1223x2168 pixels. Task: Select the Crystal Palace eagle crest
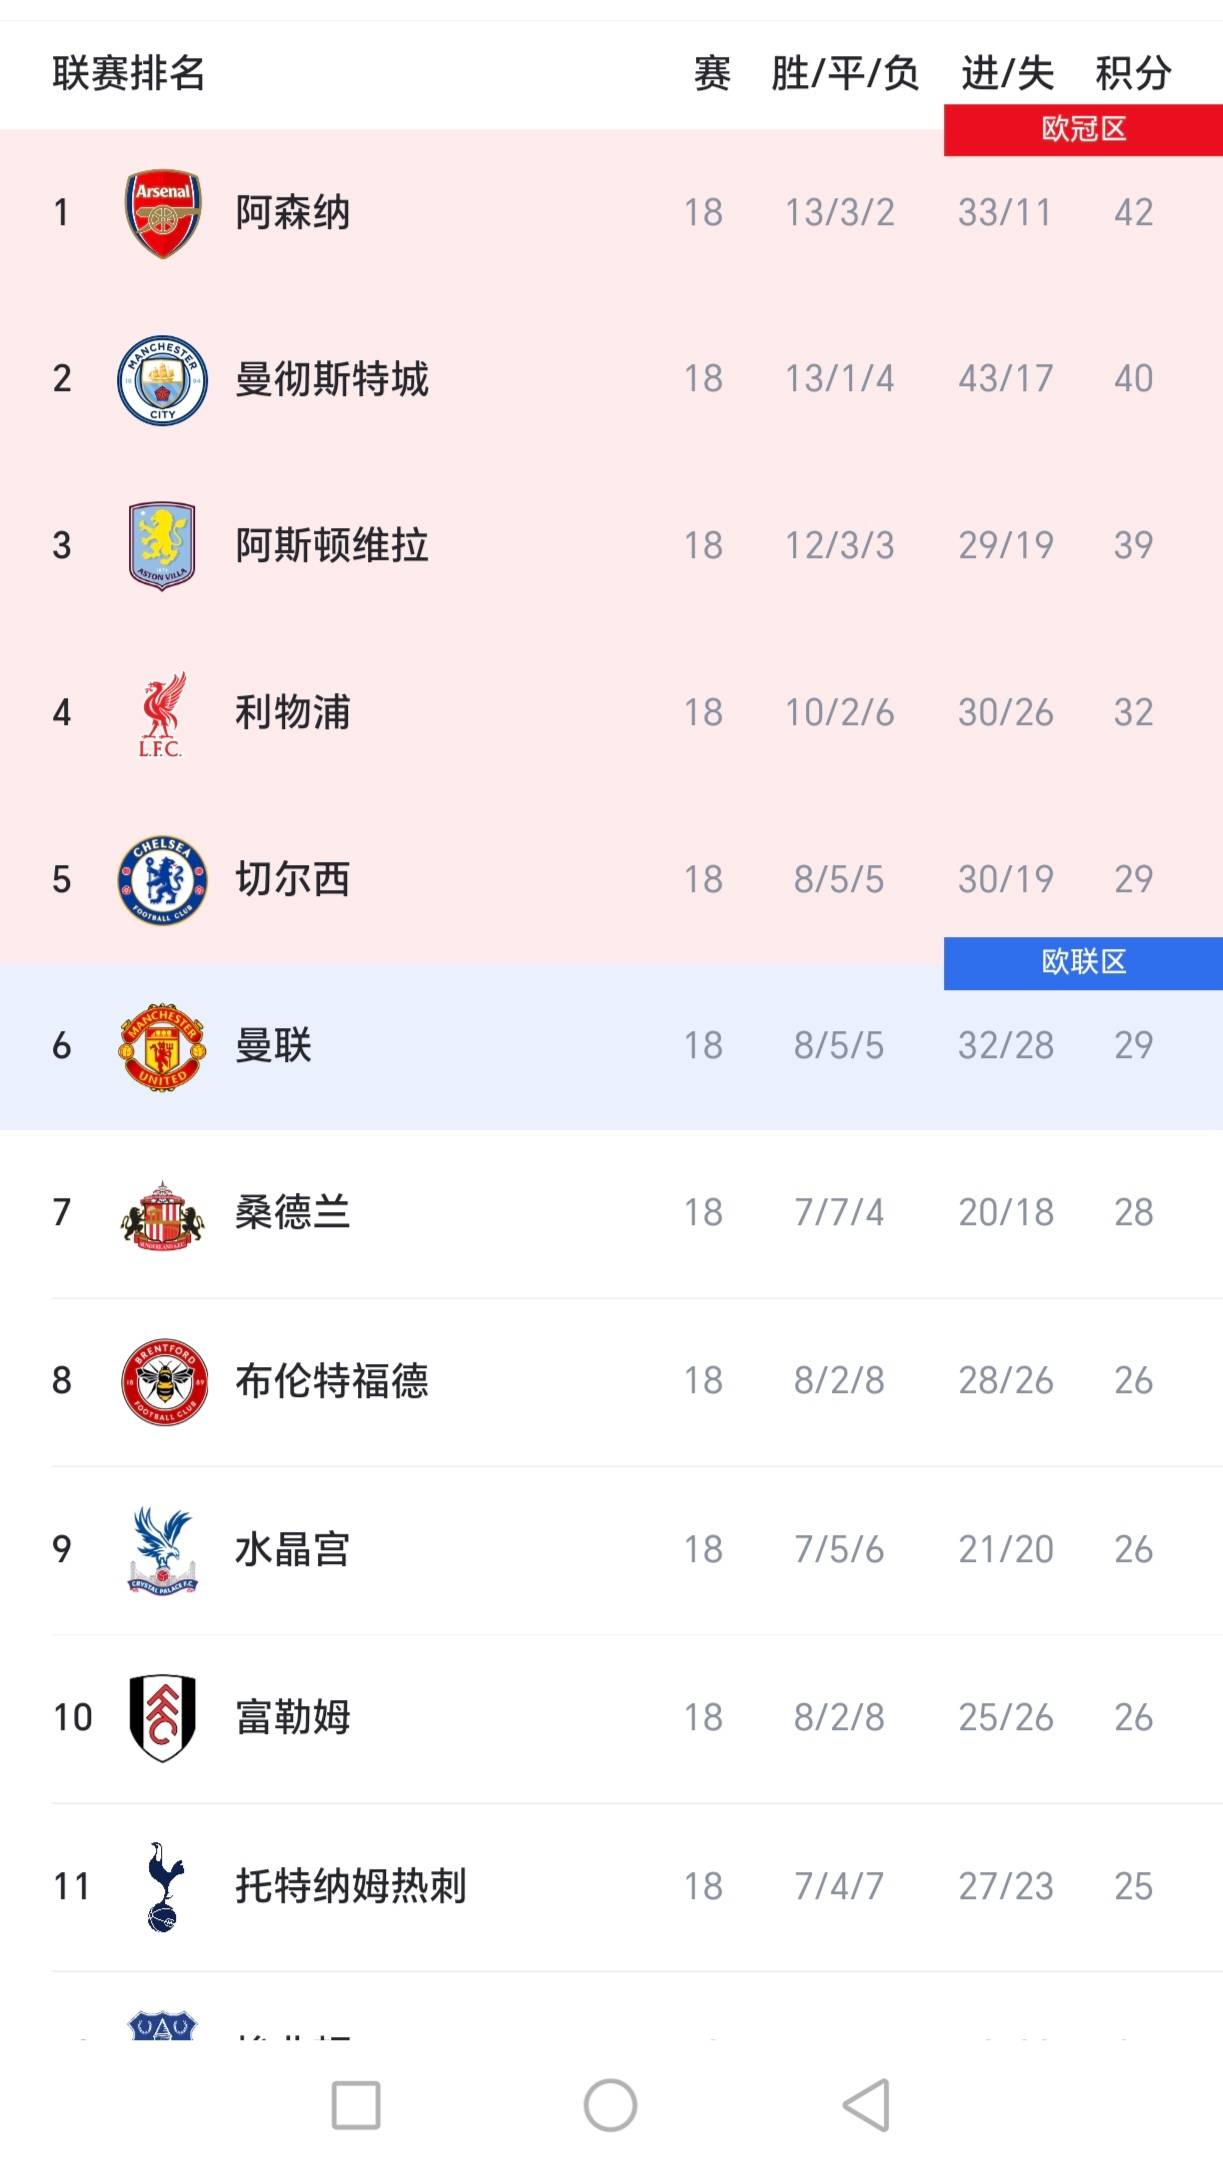163,1550
